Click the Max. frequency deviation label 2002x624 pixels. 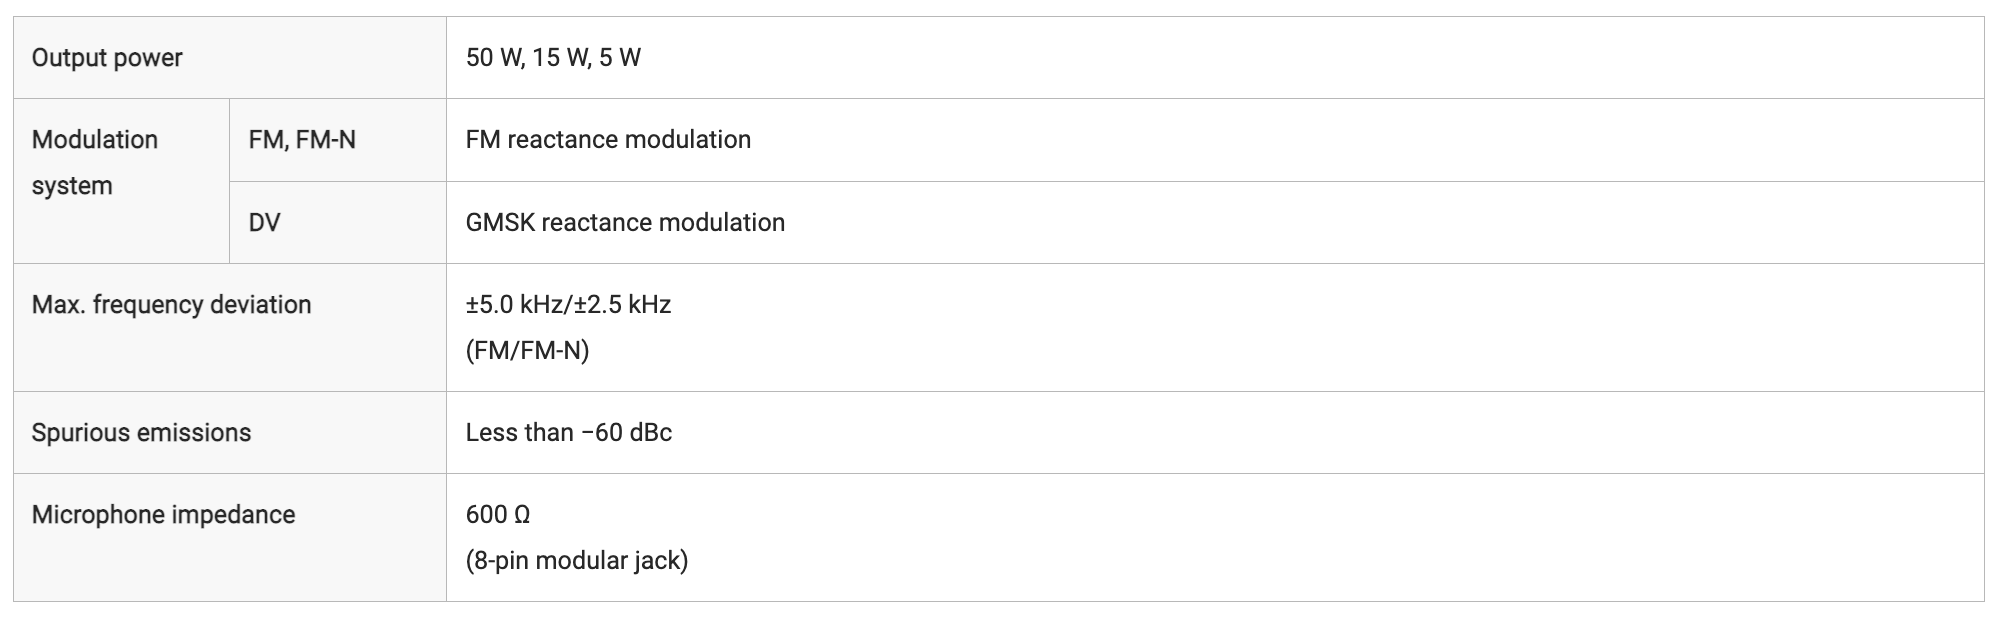click(x=171, y=304)
